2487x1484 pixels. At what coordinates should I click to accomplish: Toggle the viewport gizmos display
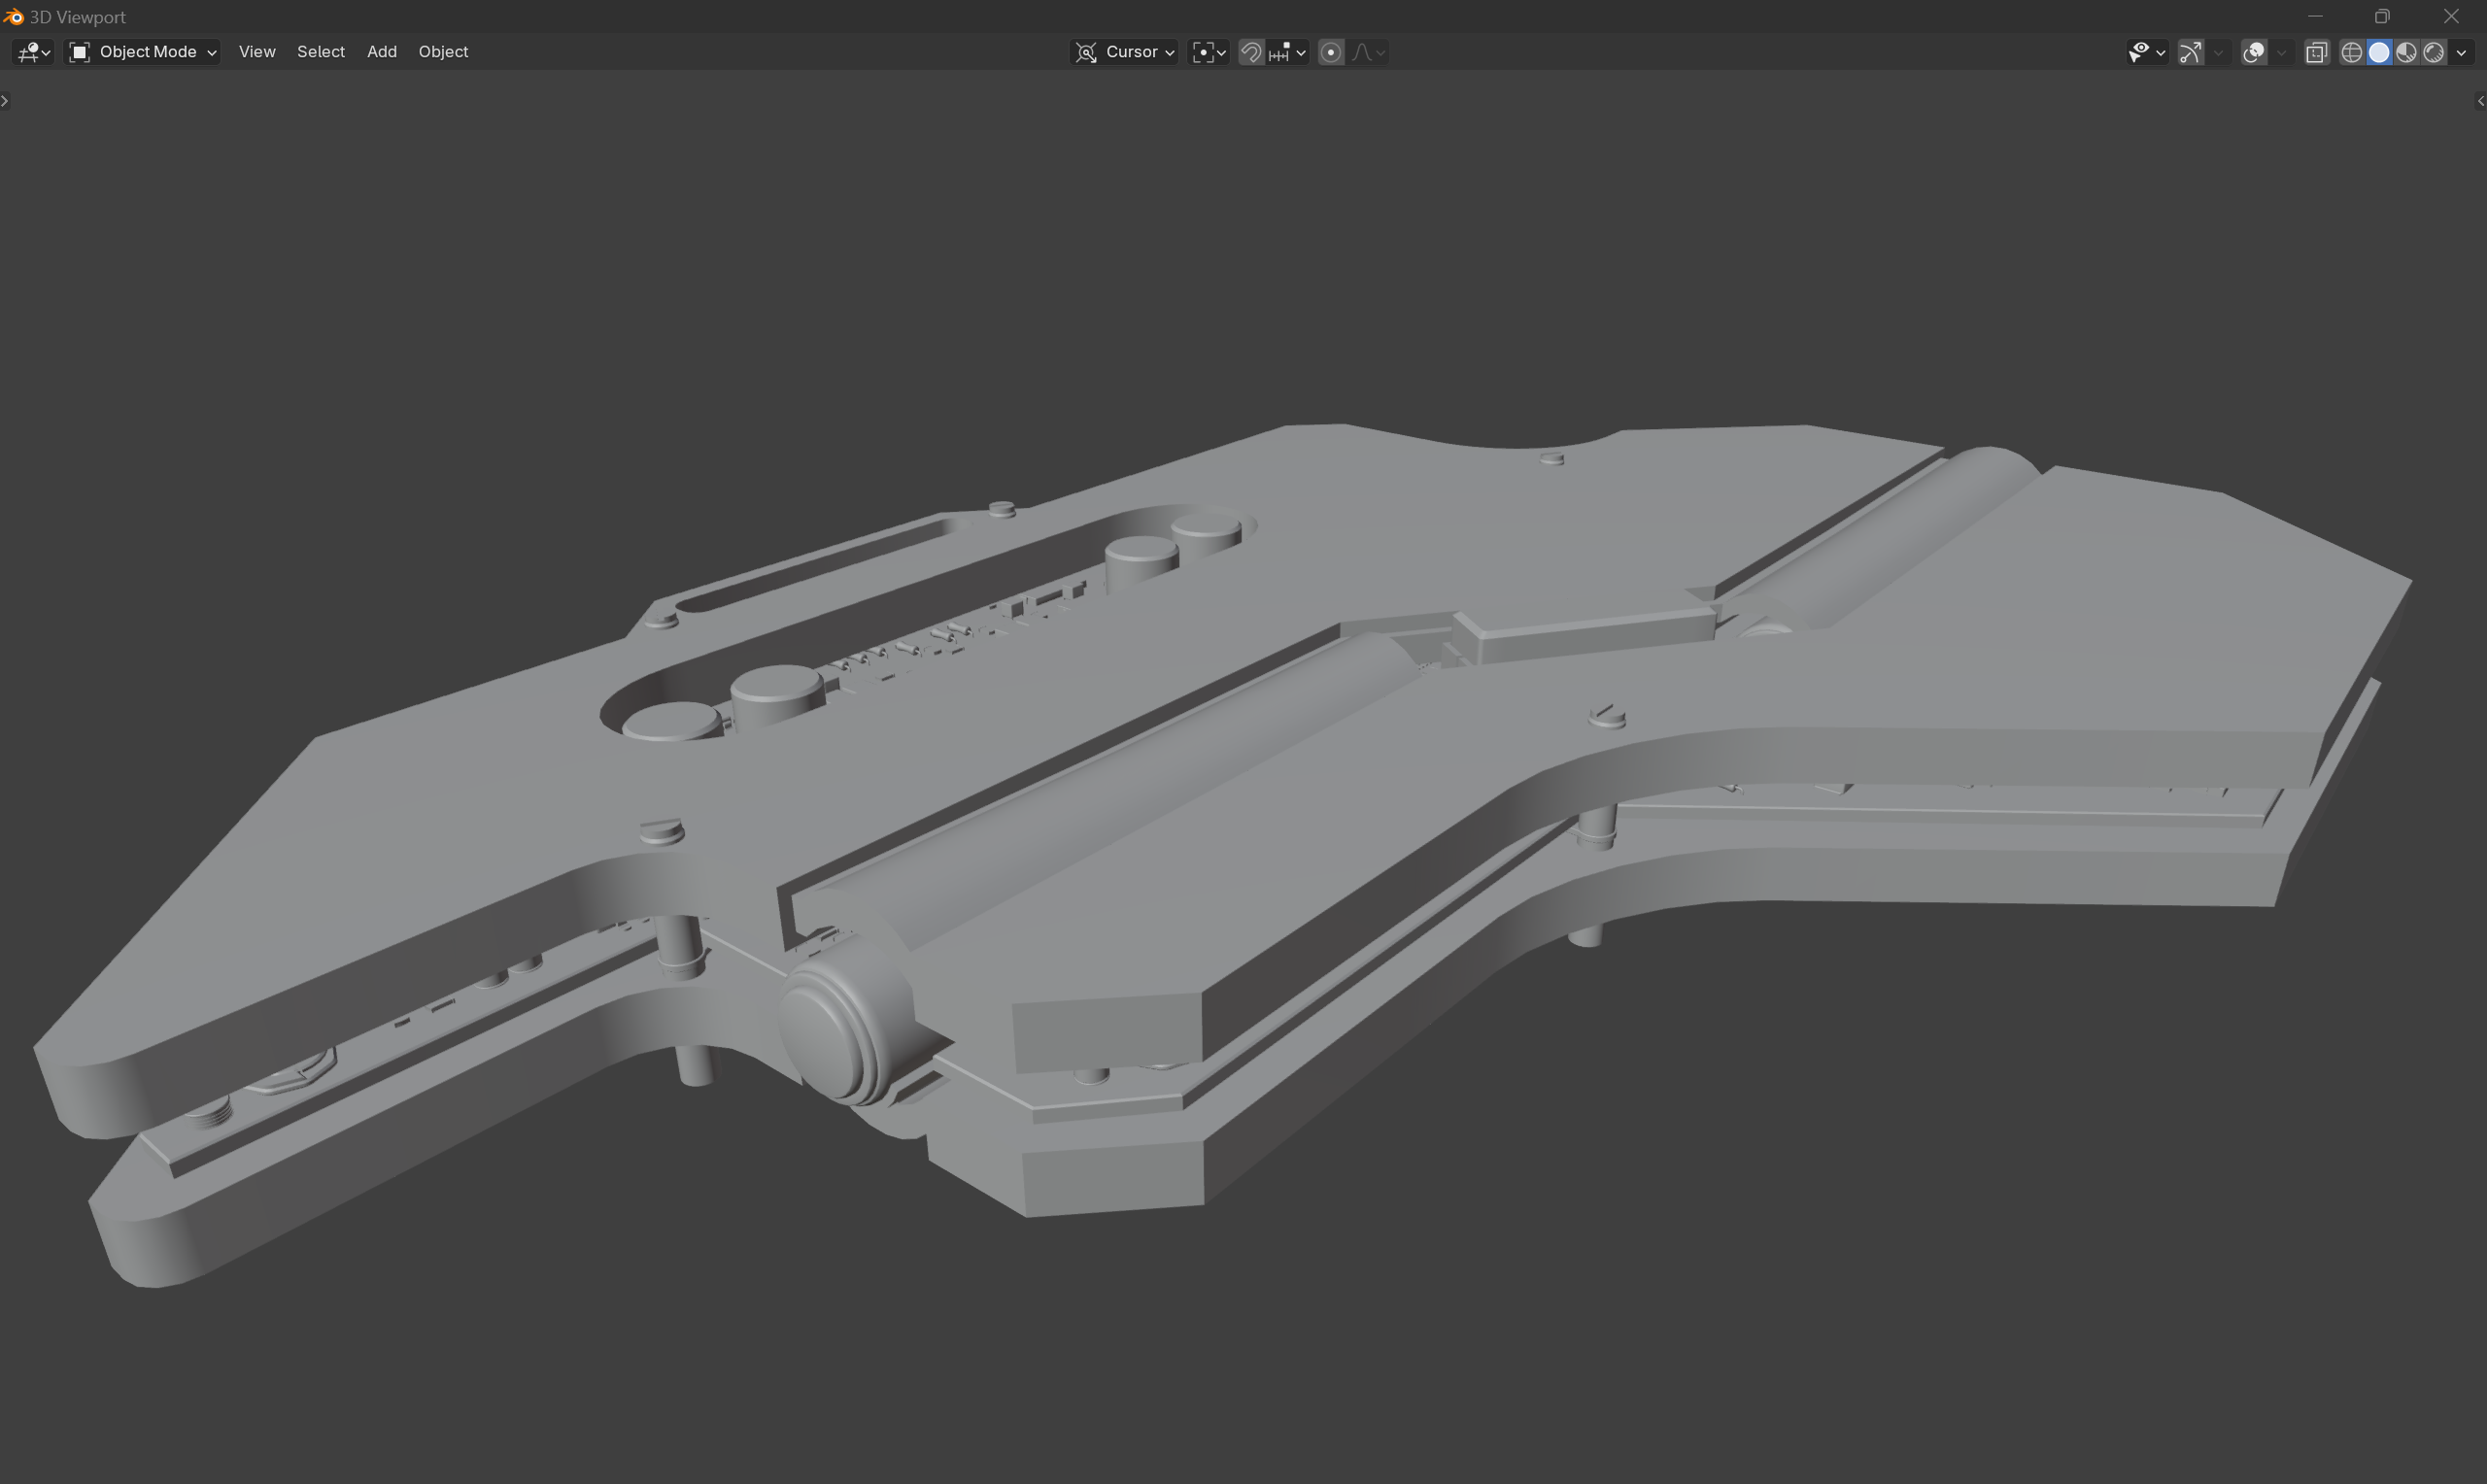(2190, 52)
